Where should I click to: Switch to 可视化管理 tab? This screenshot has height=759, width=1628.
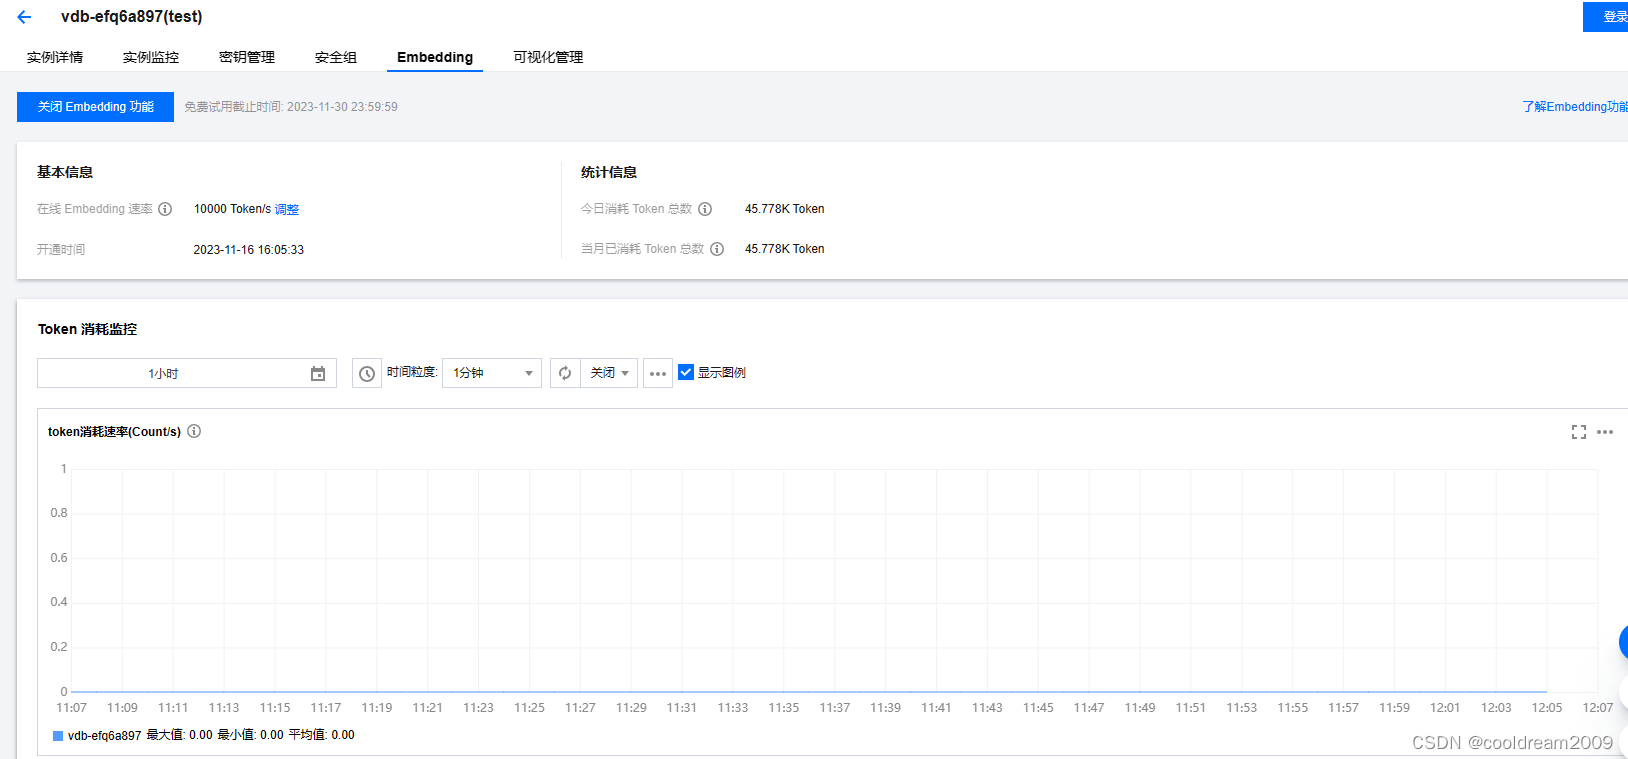[548, 57]
